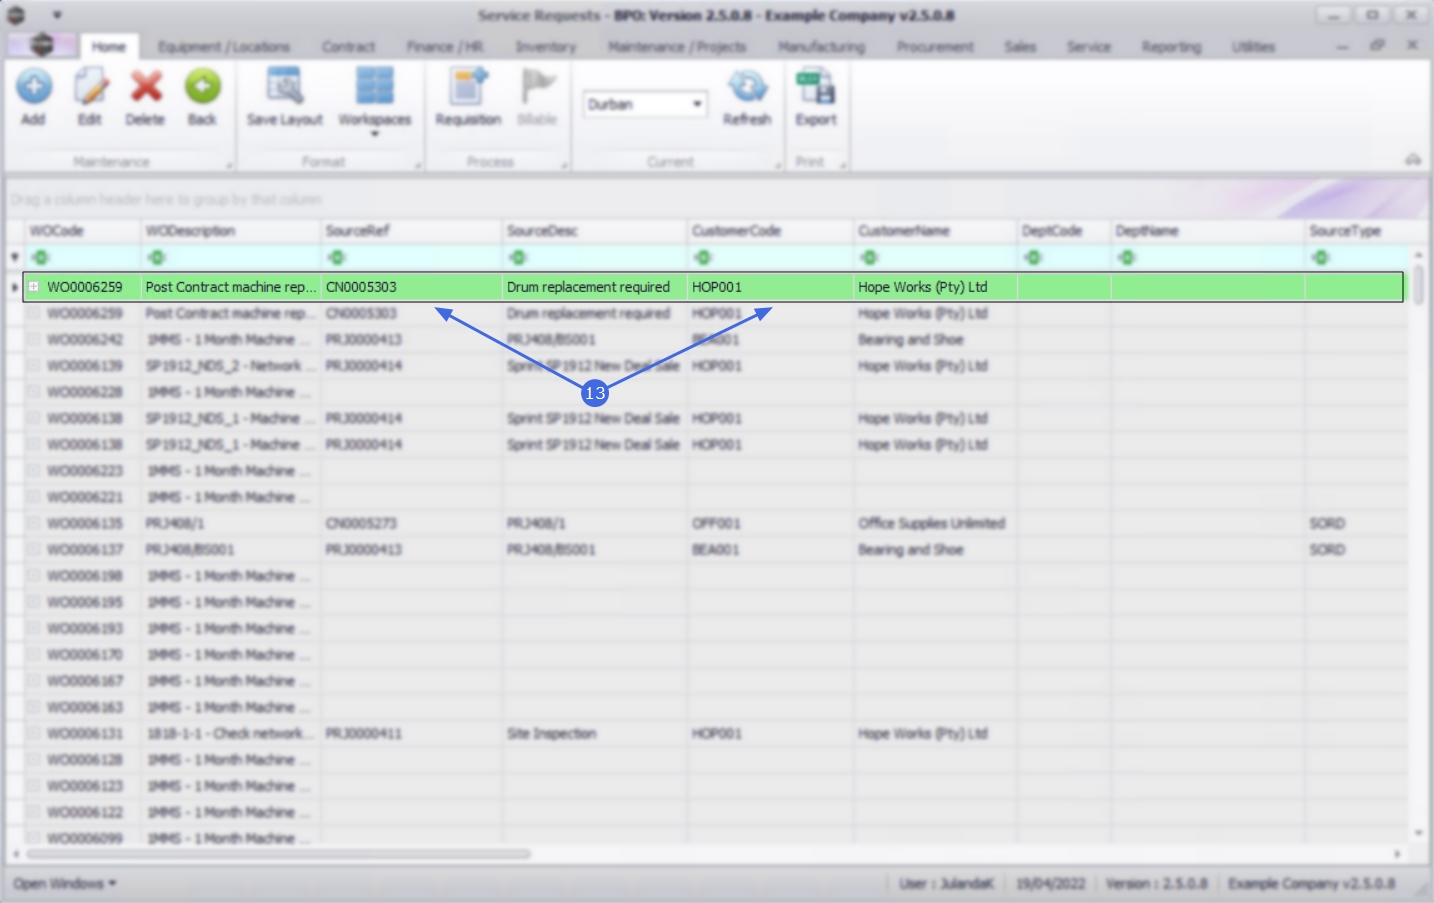Image resolution: width=1434 pixels, height=903 pixels.
Task: Click the Add icon in the ribbon
Action: coord(34,88)
